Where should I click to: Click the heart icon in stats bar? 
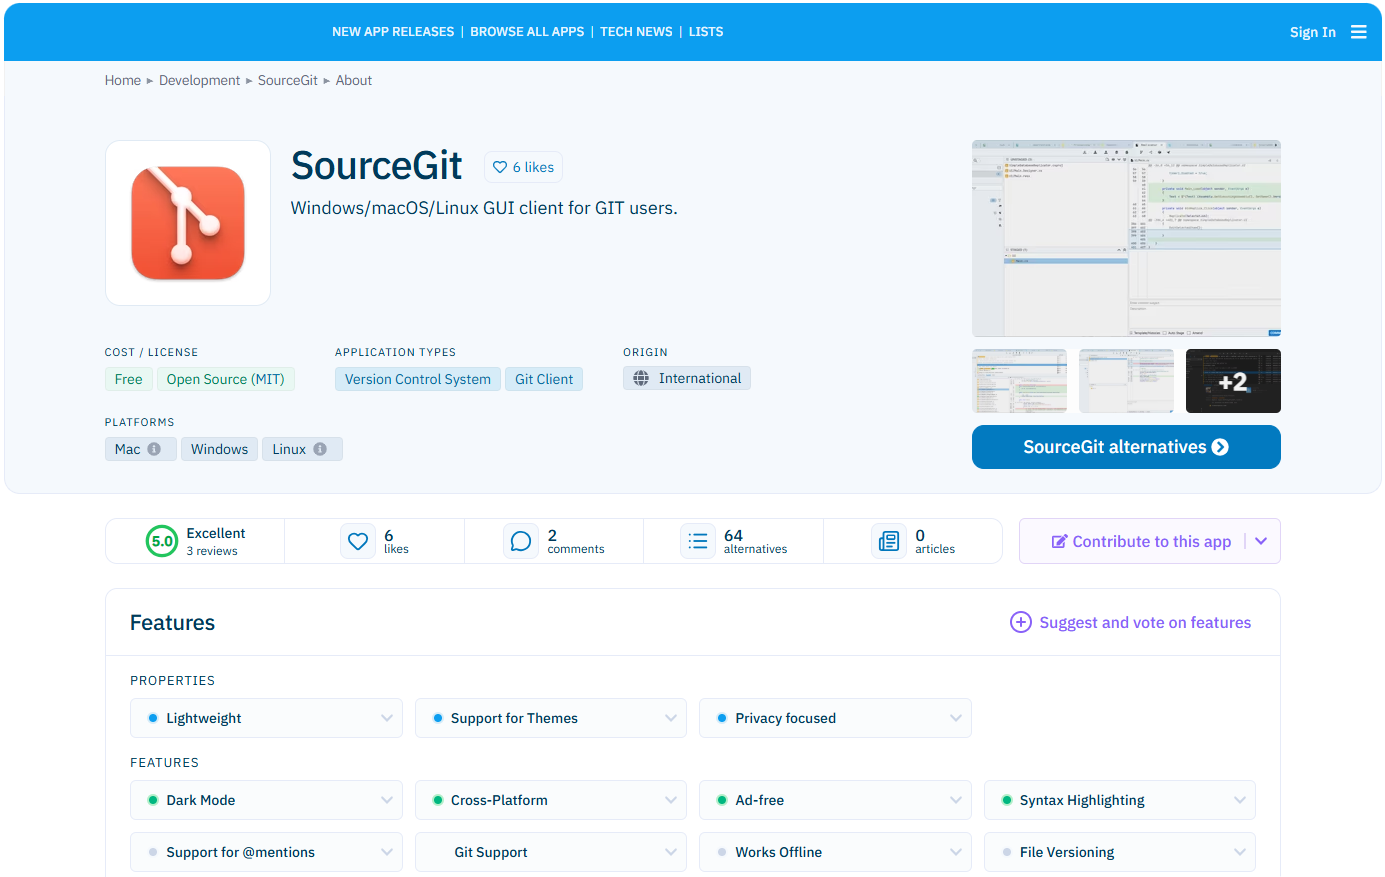point(358,541)
